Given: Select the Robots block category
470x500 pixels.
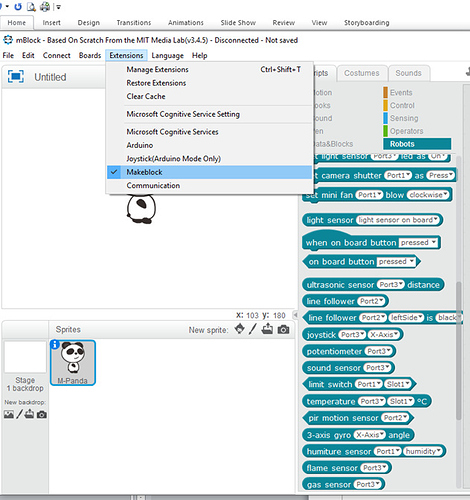Looking at the screenshot, I should 417,144.
